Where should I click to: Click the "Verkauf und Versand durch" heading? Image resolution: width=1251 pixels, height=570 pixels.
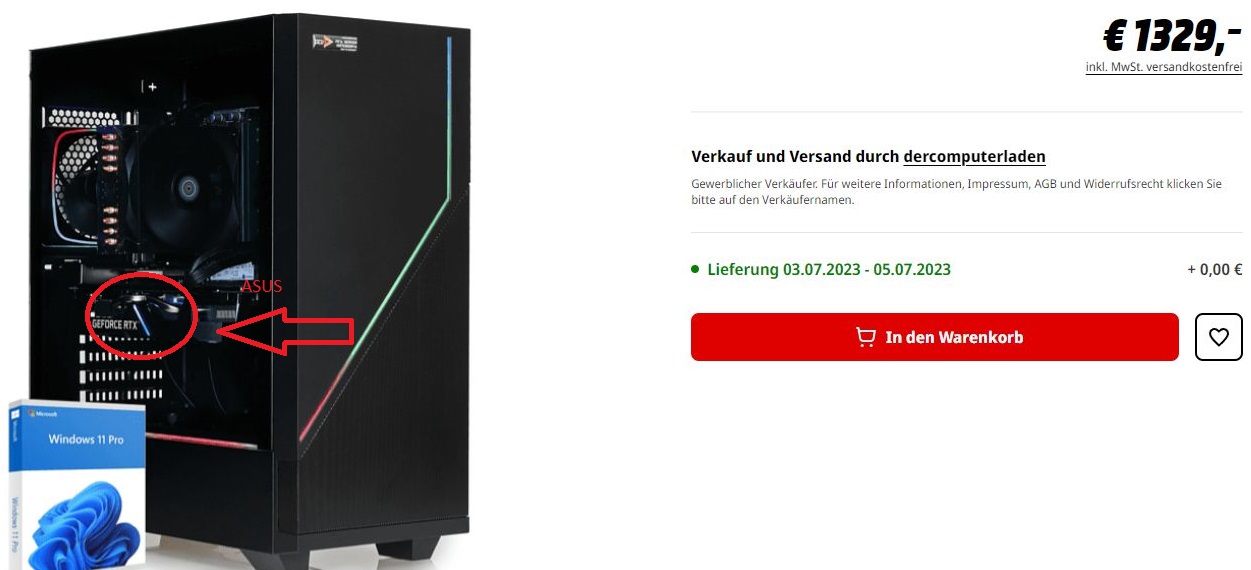pyautogui.click(x=795, y=157)
